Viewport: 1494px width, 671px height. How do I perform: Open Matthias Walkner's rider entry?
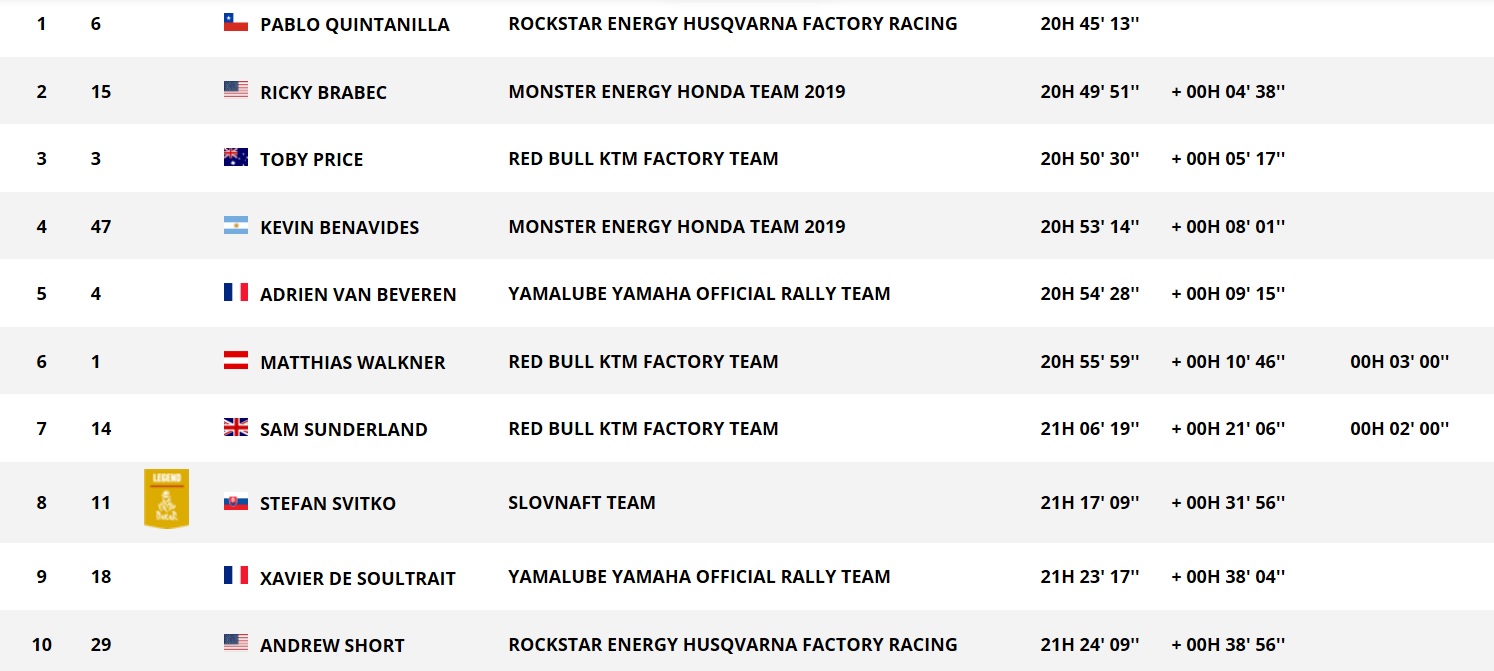tap(353, 363)
